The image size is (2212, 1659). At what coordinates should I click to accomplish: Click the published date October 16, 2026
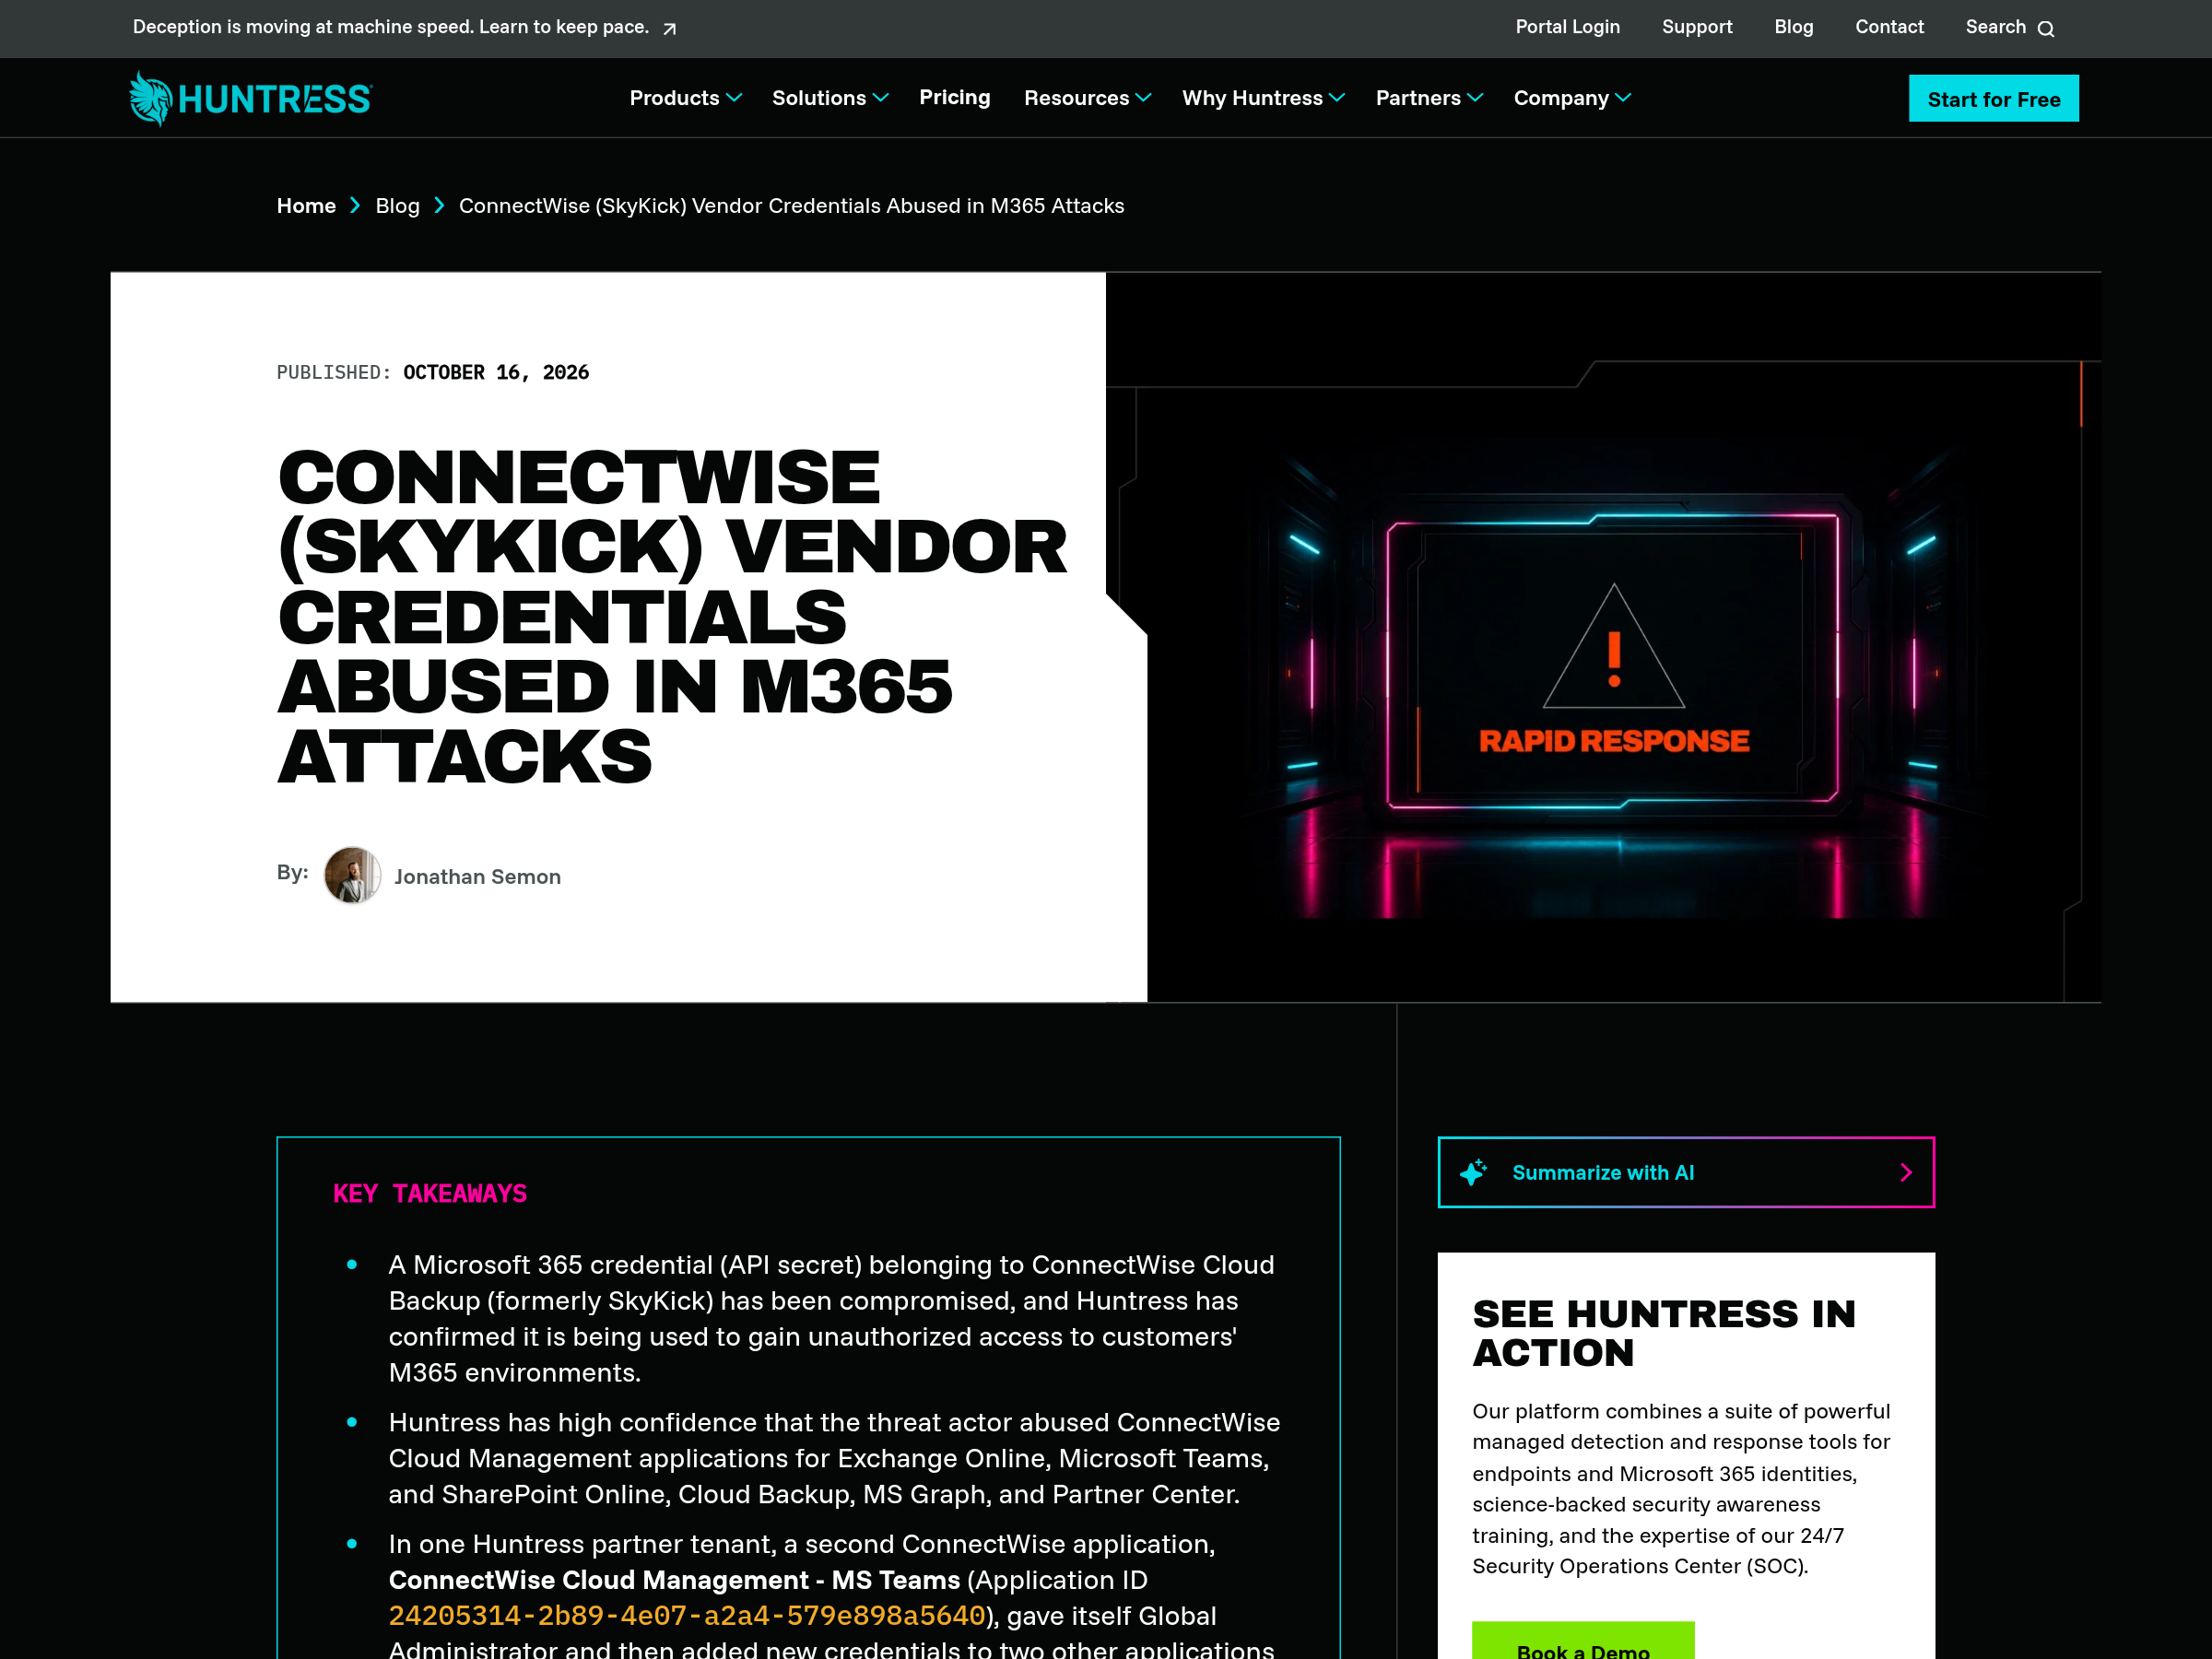496,372
